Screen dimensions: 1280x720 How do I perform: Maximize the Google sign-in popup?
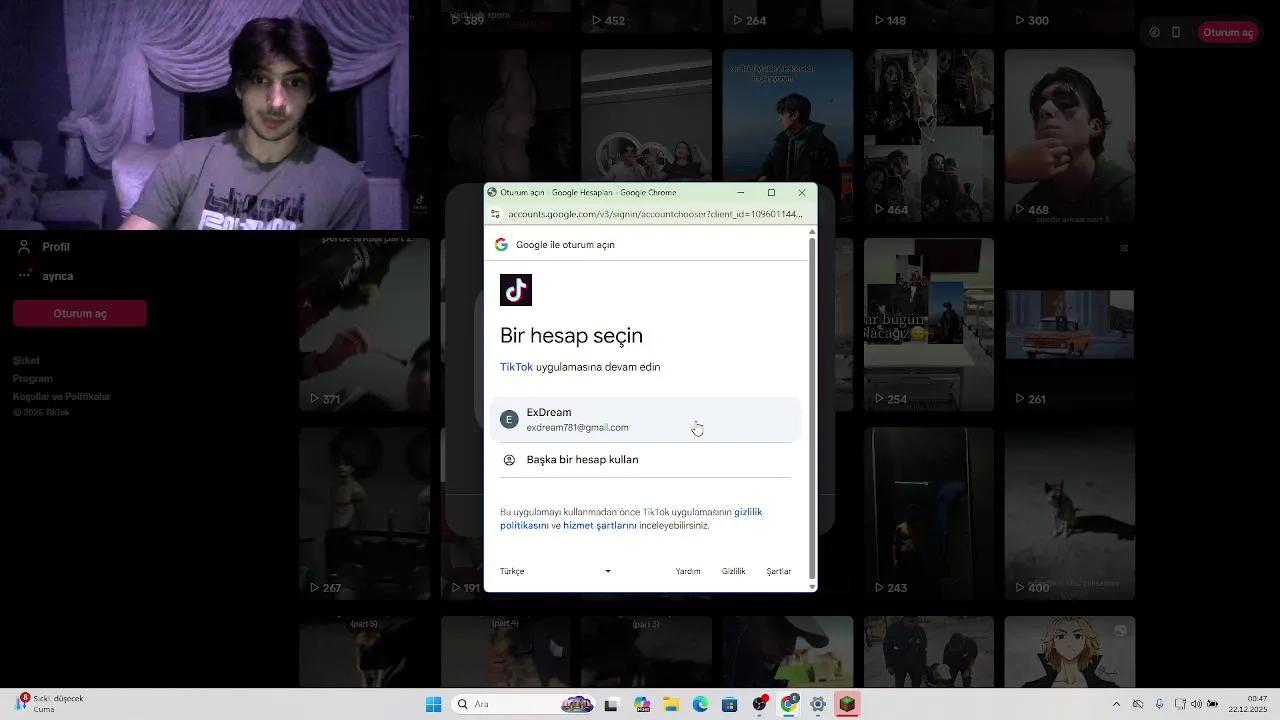pyautogui.click(x=771, y=192)
